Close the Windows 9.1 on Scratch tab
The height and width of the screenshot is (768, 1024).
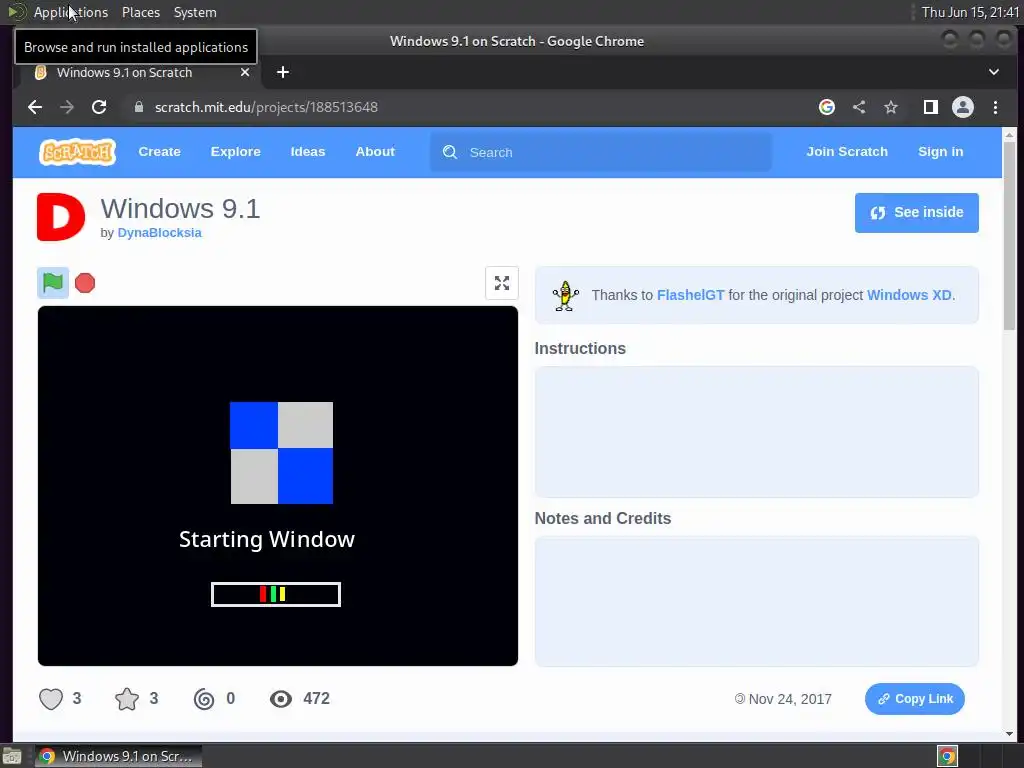click(x=245, y=72)
